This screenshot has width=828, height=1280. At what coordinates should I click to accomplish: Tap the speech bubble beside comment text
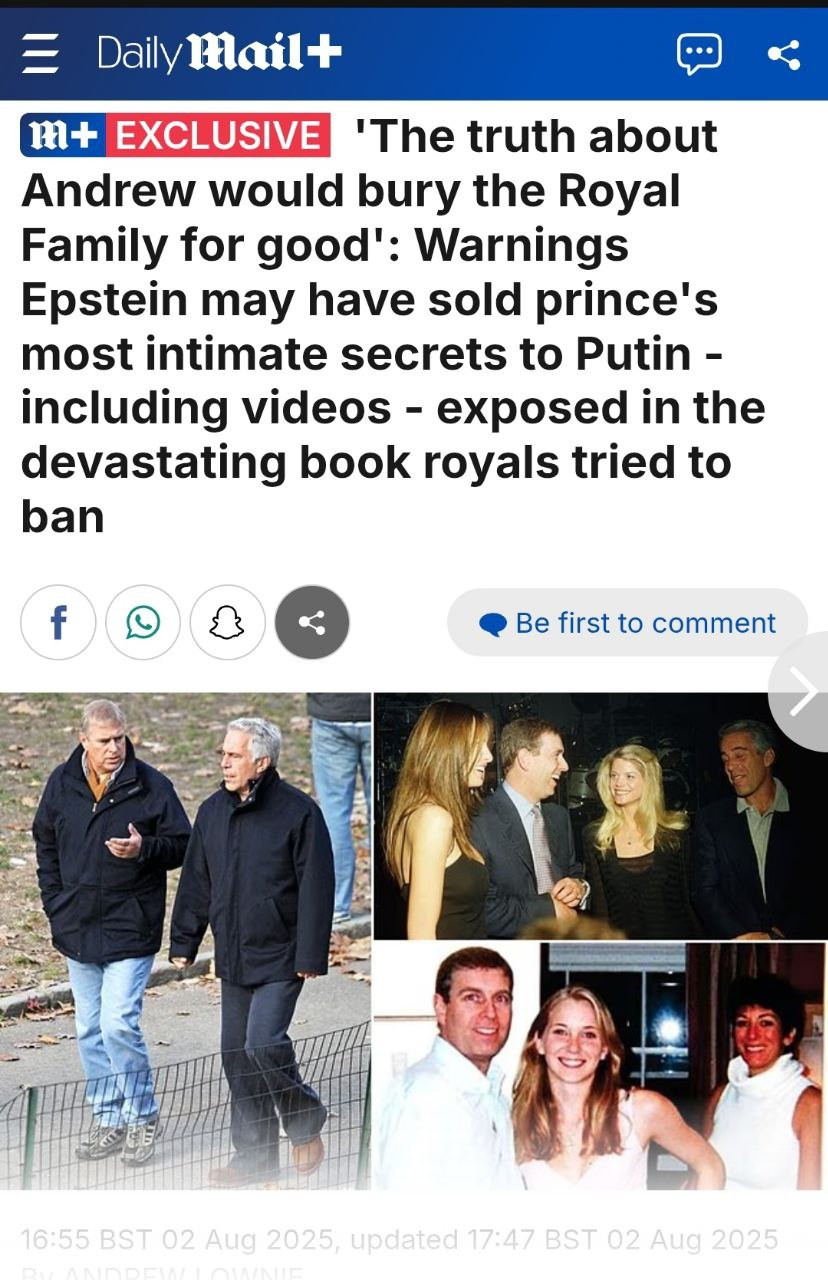(x=493, y=625)
